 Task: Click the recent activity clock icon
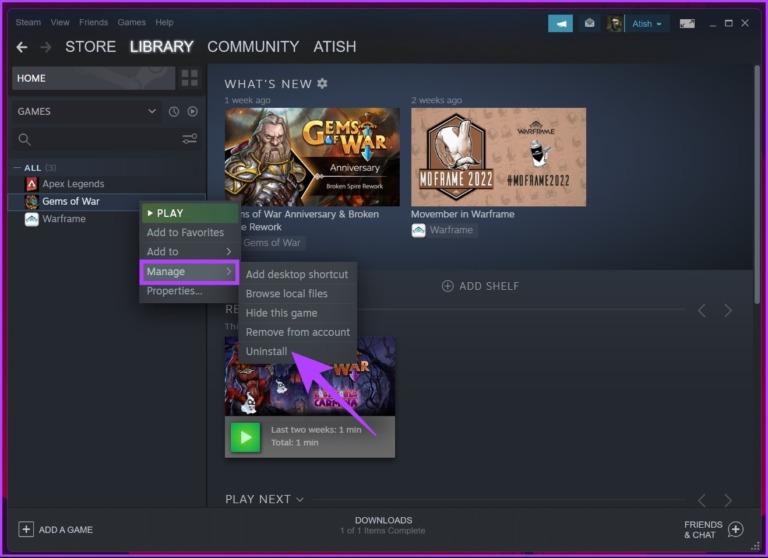[x=174, y=112]
